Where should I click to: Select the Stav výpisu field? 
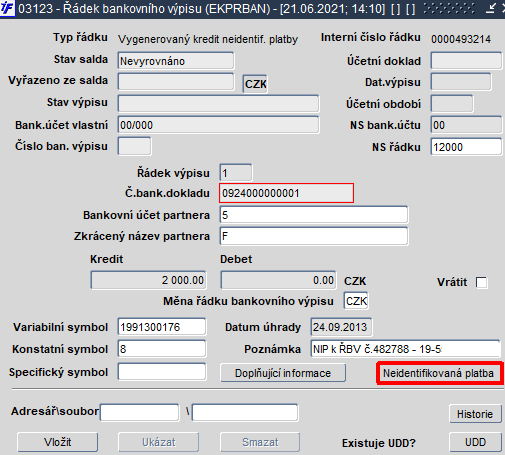pyautogui.click(x=218, y=103)
